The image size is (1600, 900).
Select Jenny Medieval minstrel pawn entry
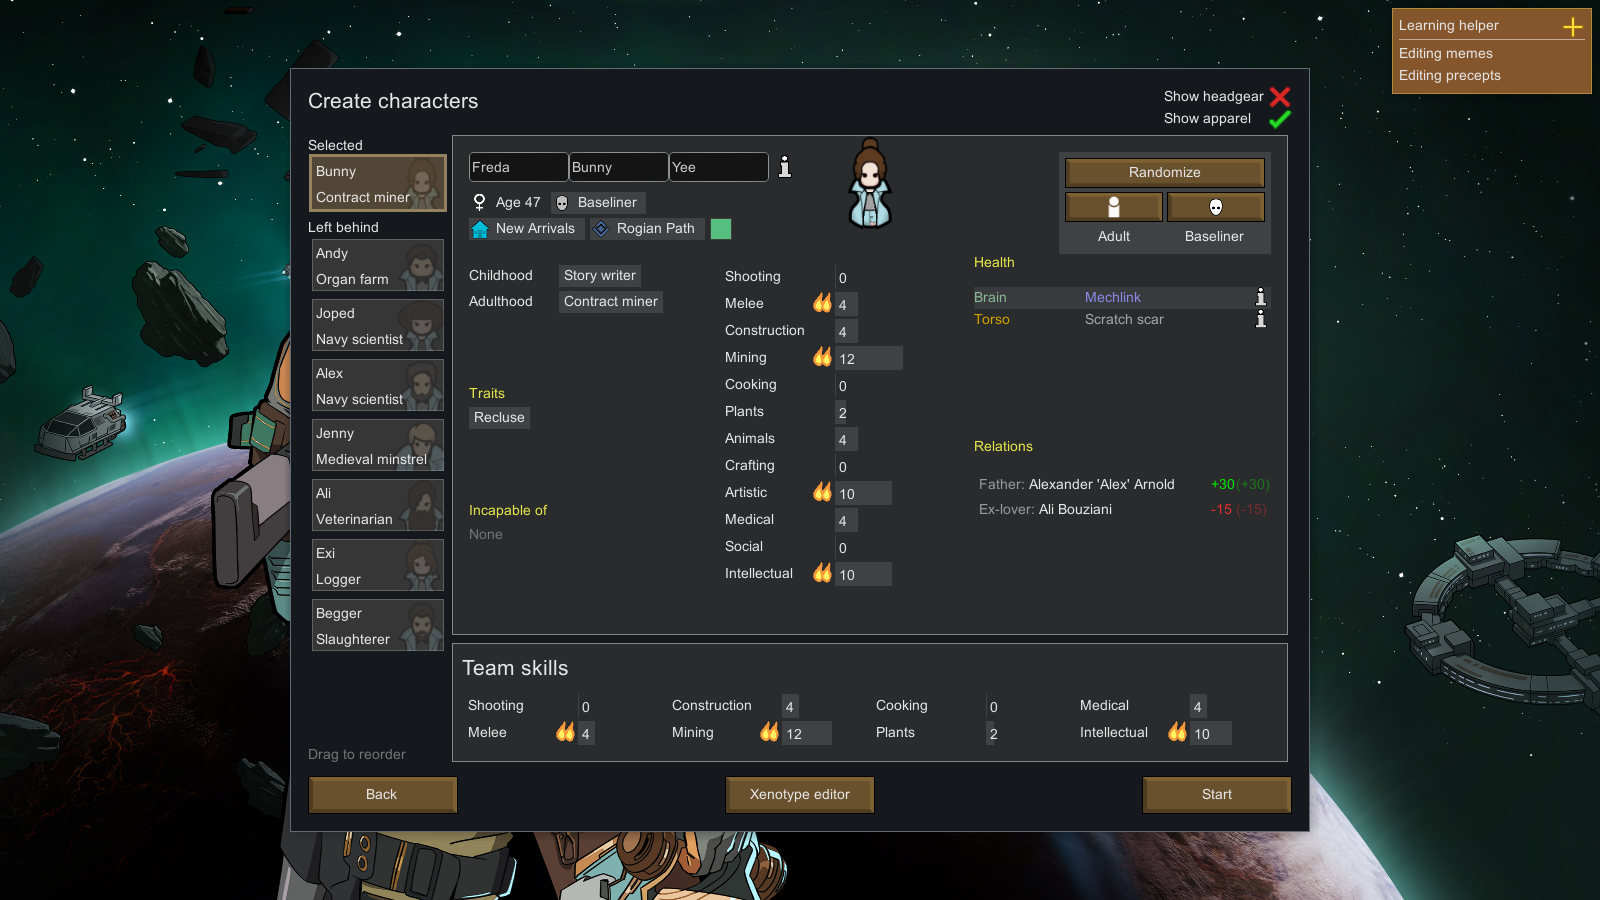pos(378,445)
